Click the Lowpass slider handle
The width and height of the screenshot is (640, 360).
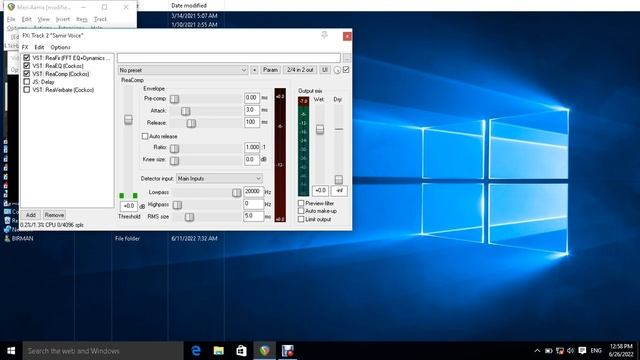236,193
